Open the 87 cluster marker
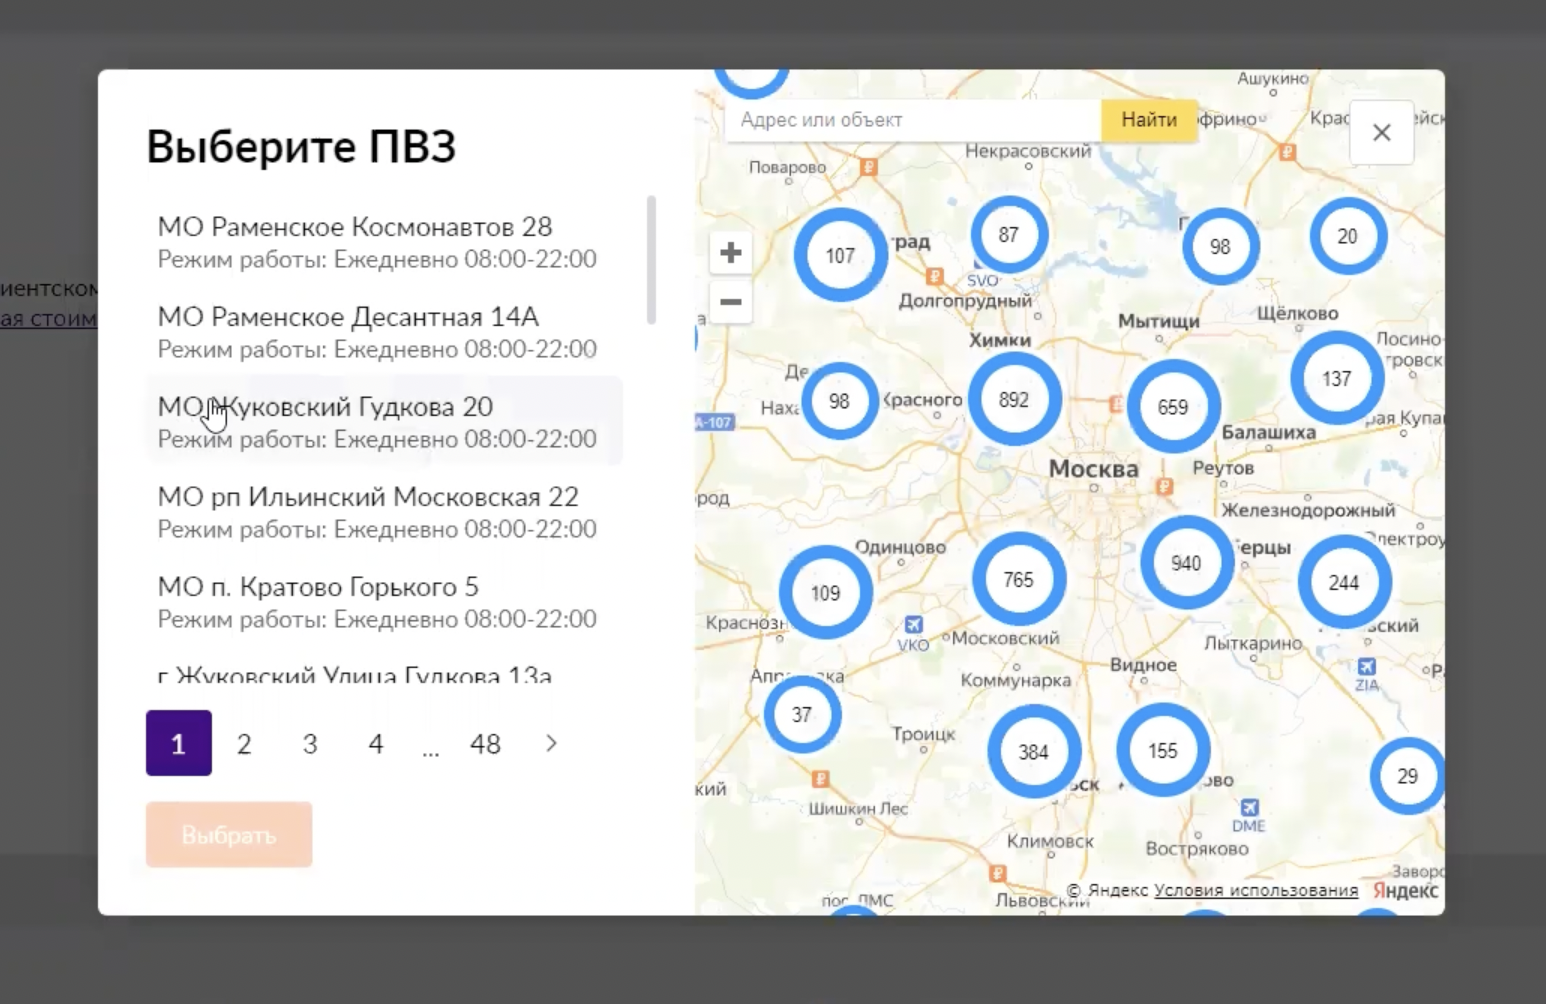1546x1004 pixels. point(1008,235)
